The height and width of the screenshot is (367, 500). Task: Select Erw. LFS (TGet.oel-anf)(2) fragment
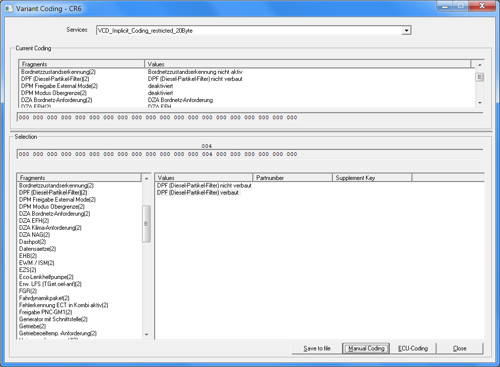pos(50,284)
